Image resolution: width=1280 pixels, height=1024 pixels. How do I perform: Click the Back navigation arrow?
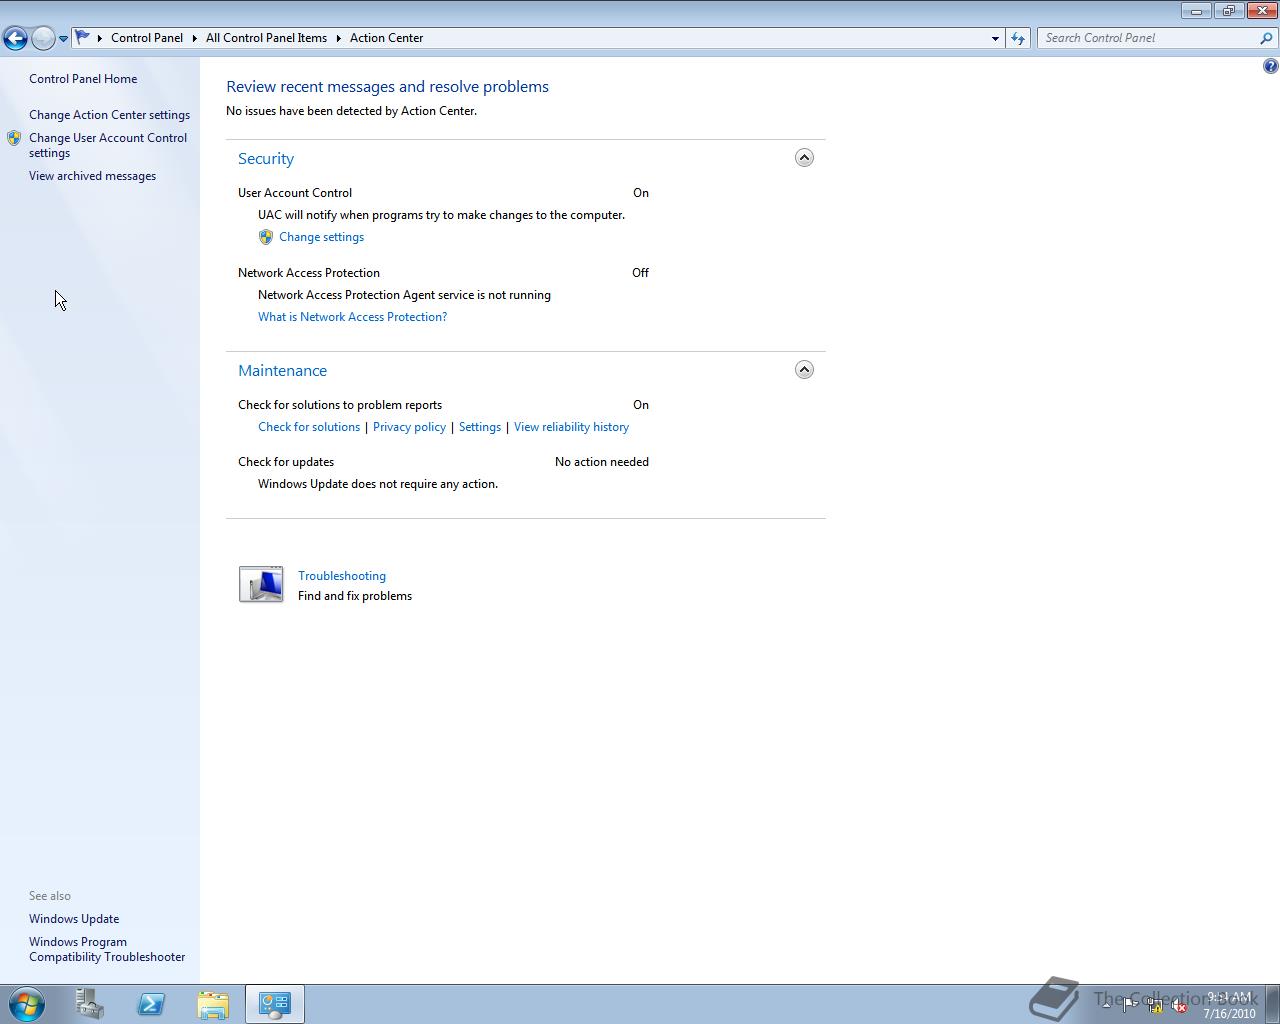[15, 38]
